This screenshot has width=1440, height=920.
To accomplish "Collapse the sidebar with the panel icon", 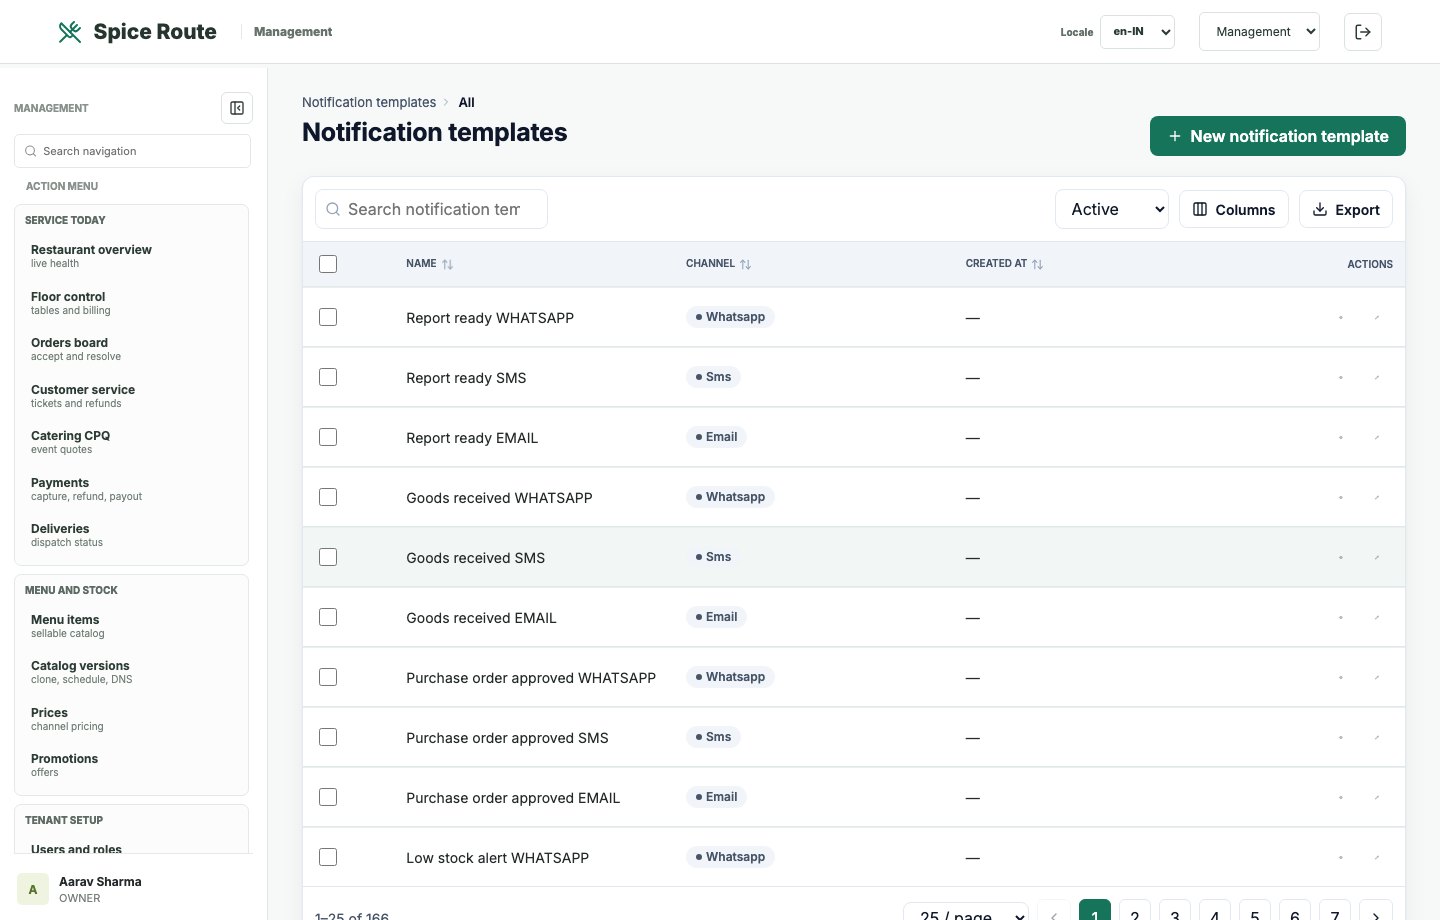I will [237, 108].
